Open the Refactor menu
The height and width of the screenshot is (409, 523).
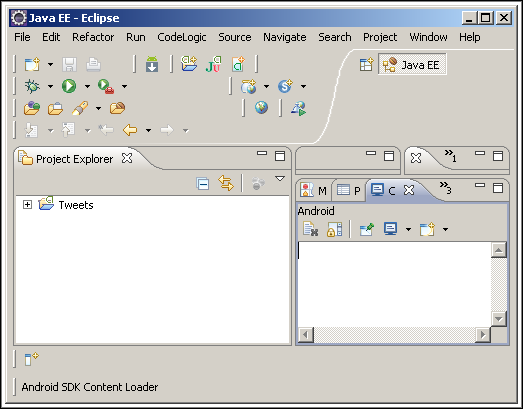click(x=93, y=37)
